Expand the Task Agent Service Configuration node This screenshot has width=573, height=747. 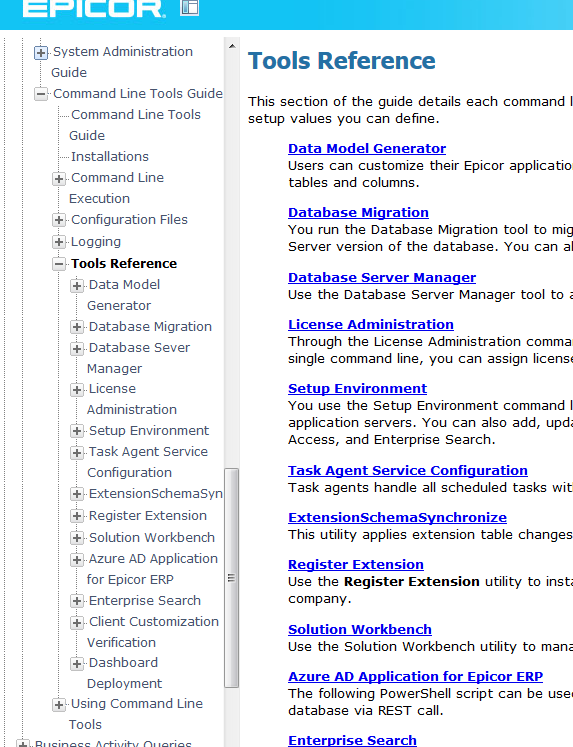tap(77, 452)
